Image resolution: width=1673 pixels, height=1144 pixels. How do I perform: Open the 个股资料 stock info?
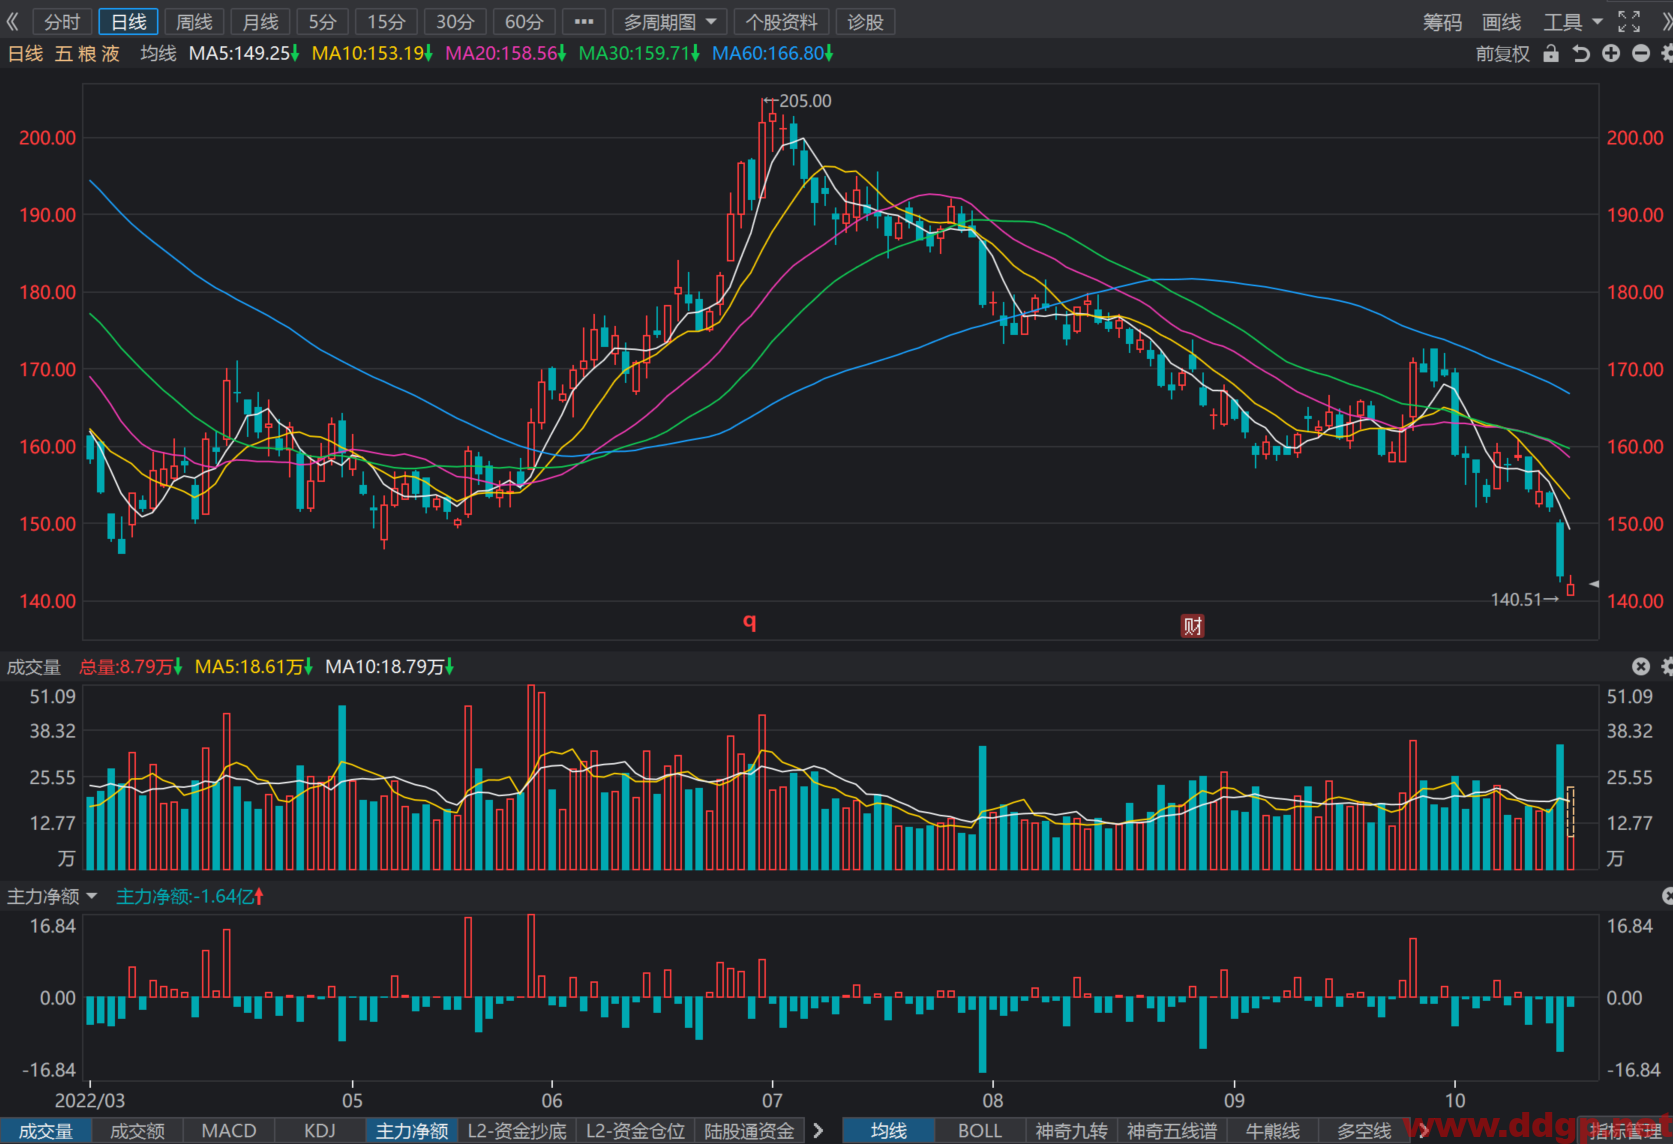point(781,22)
